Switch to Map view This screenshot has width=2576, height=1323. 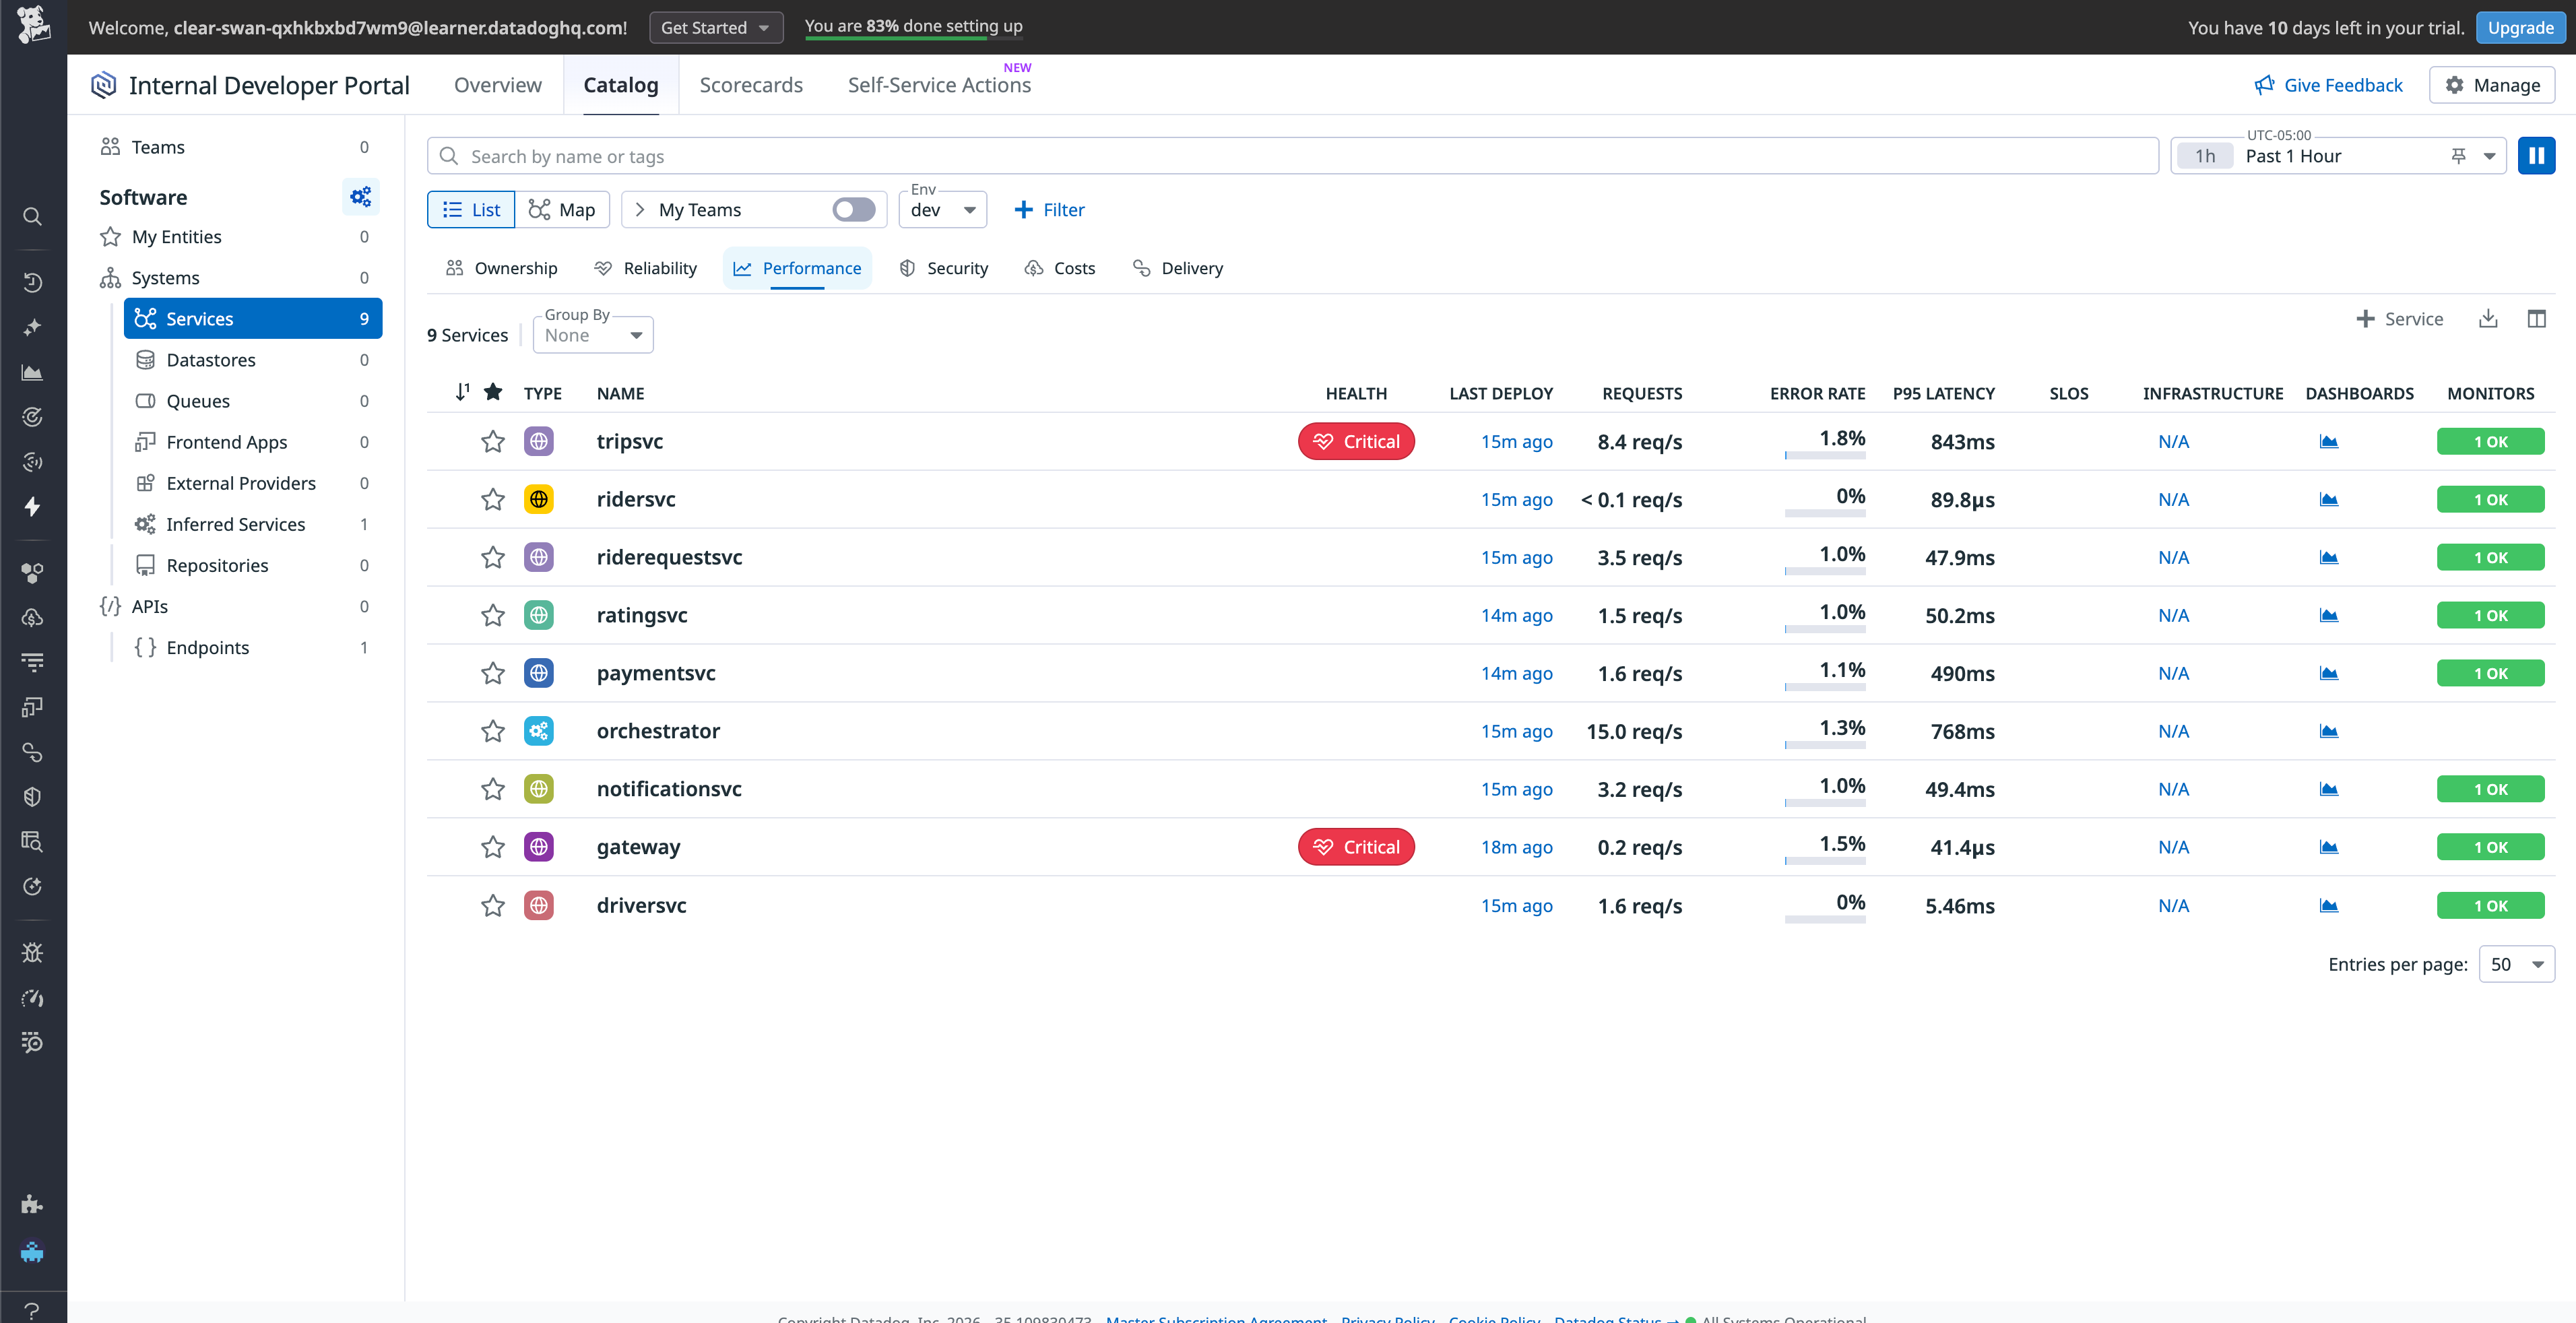[562, 209]
